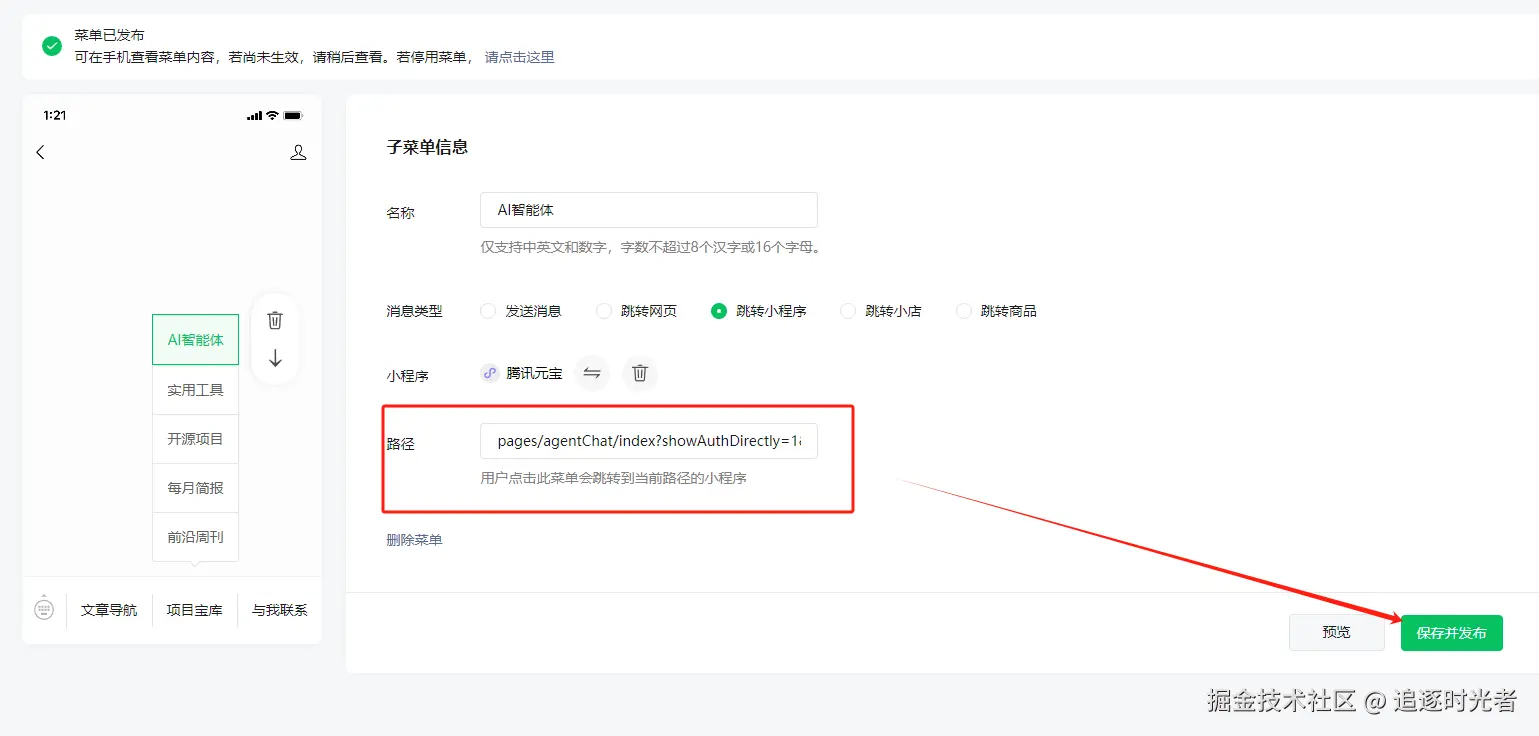Click the 1:21 time in phone preview
1539x736 pixels.
click(x=55, y=116)
